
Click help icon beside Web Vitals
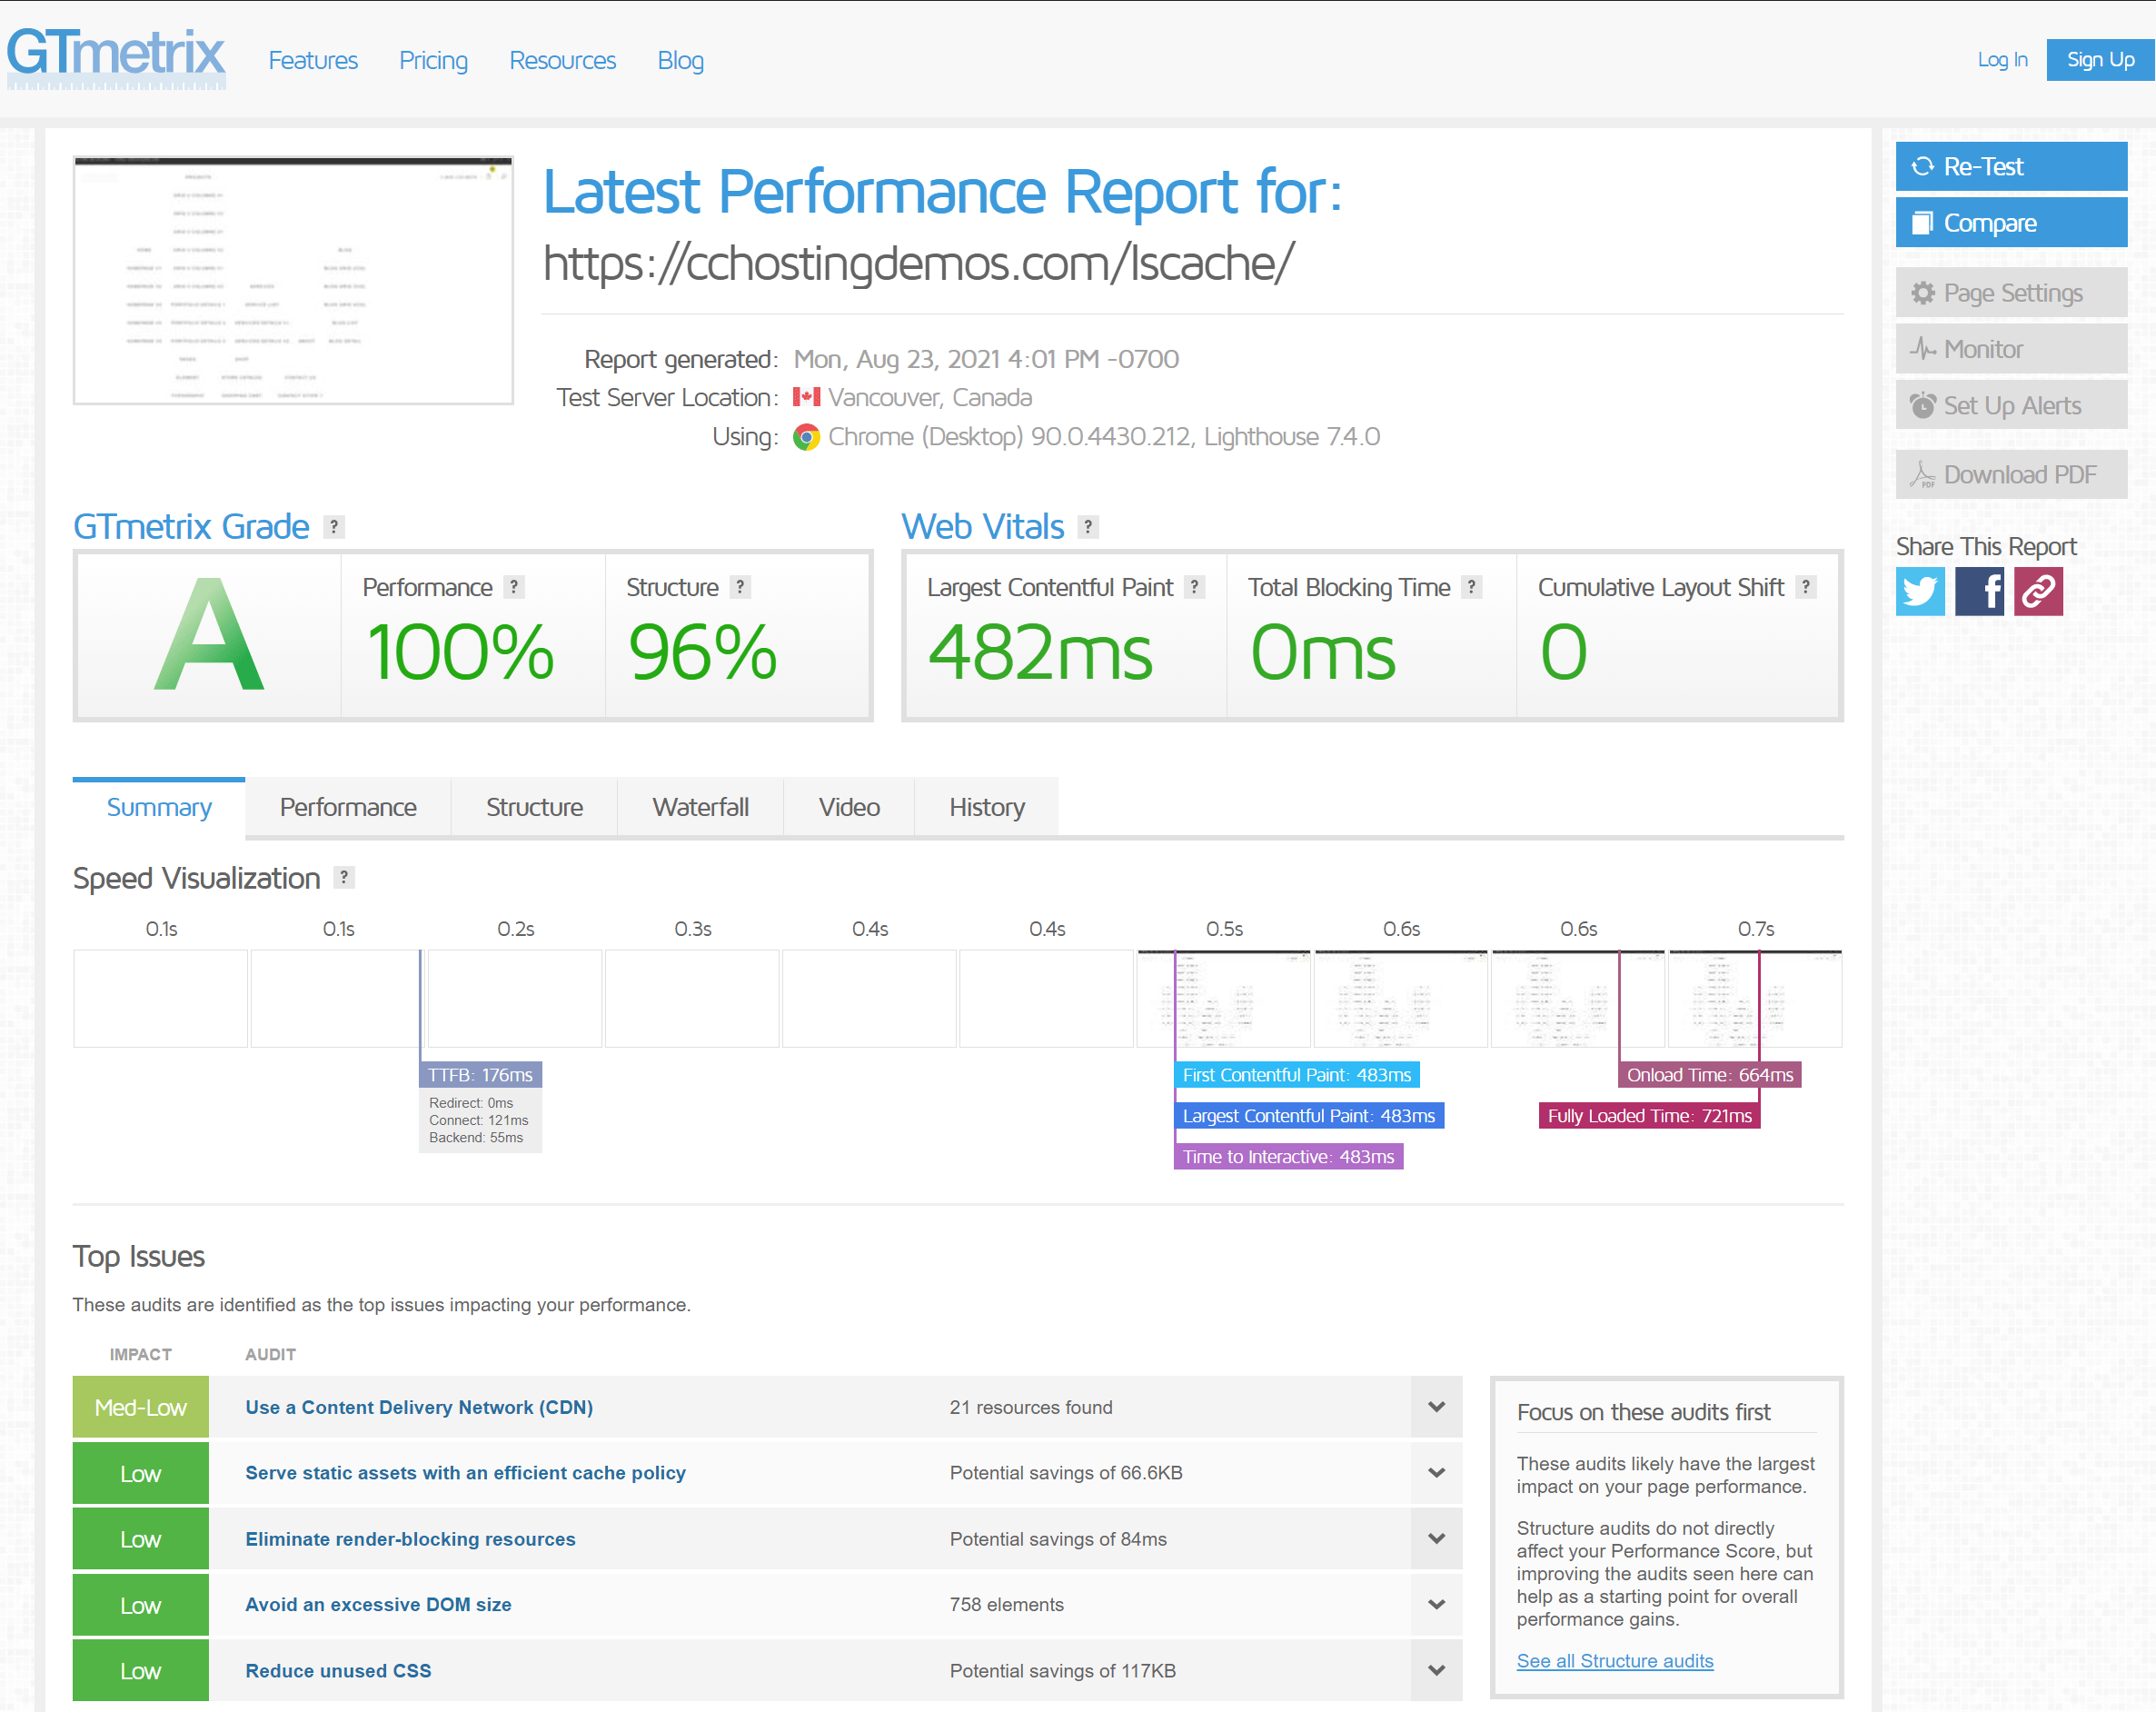click(x=1088, y=527)
